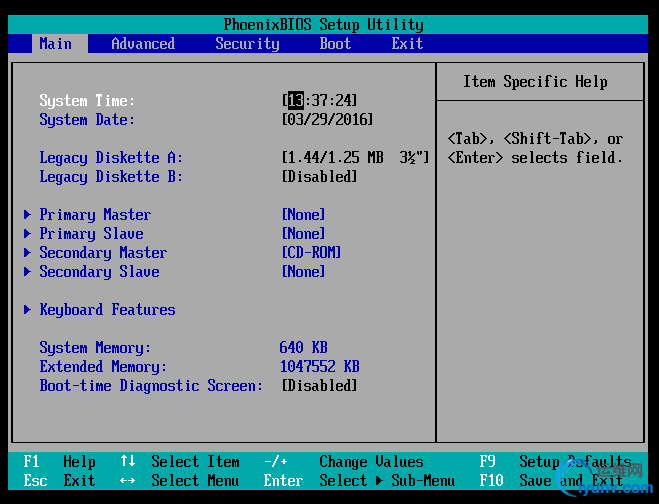Click the Sub-Menu arrow icon in footer
The height and width of the screenshot is (504, 659).
click(x=379, y=480)
